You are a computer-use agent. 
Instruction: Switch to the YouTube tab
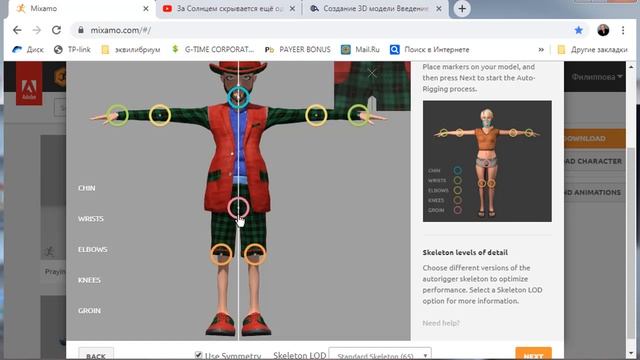[x=229, y=9]
